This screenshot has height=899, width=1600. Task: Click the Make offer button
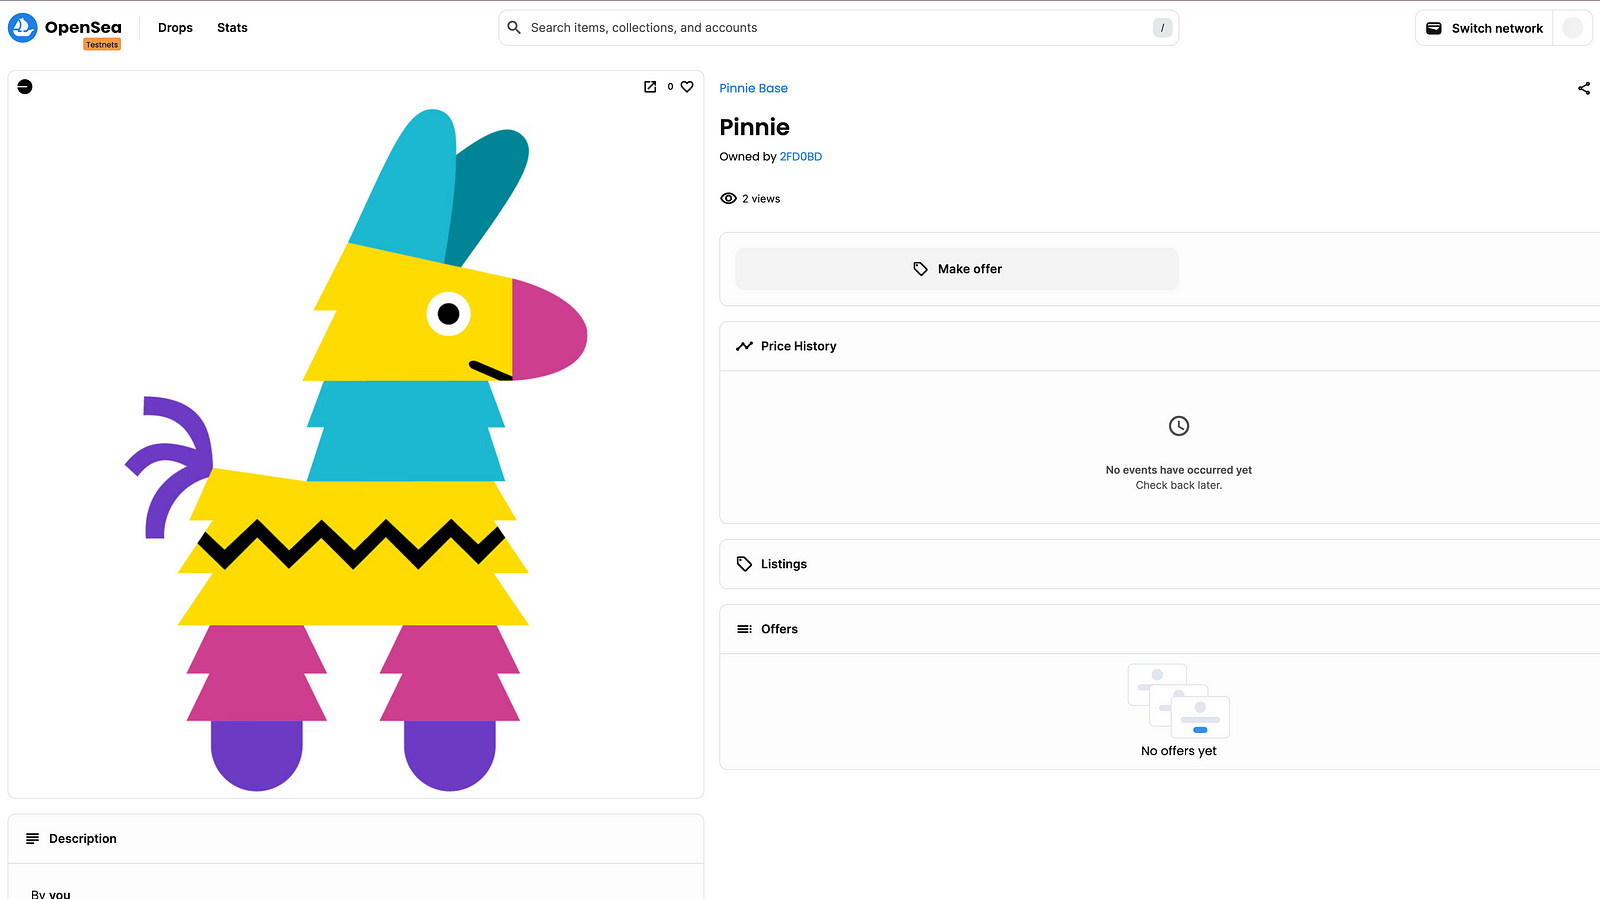point(957,269)
